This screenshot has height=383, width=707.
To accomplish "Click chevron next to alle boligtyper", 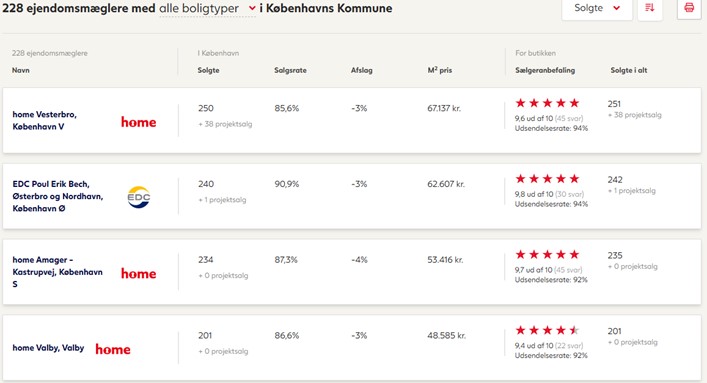I will coord(252,8).
